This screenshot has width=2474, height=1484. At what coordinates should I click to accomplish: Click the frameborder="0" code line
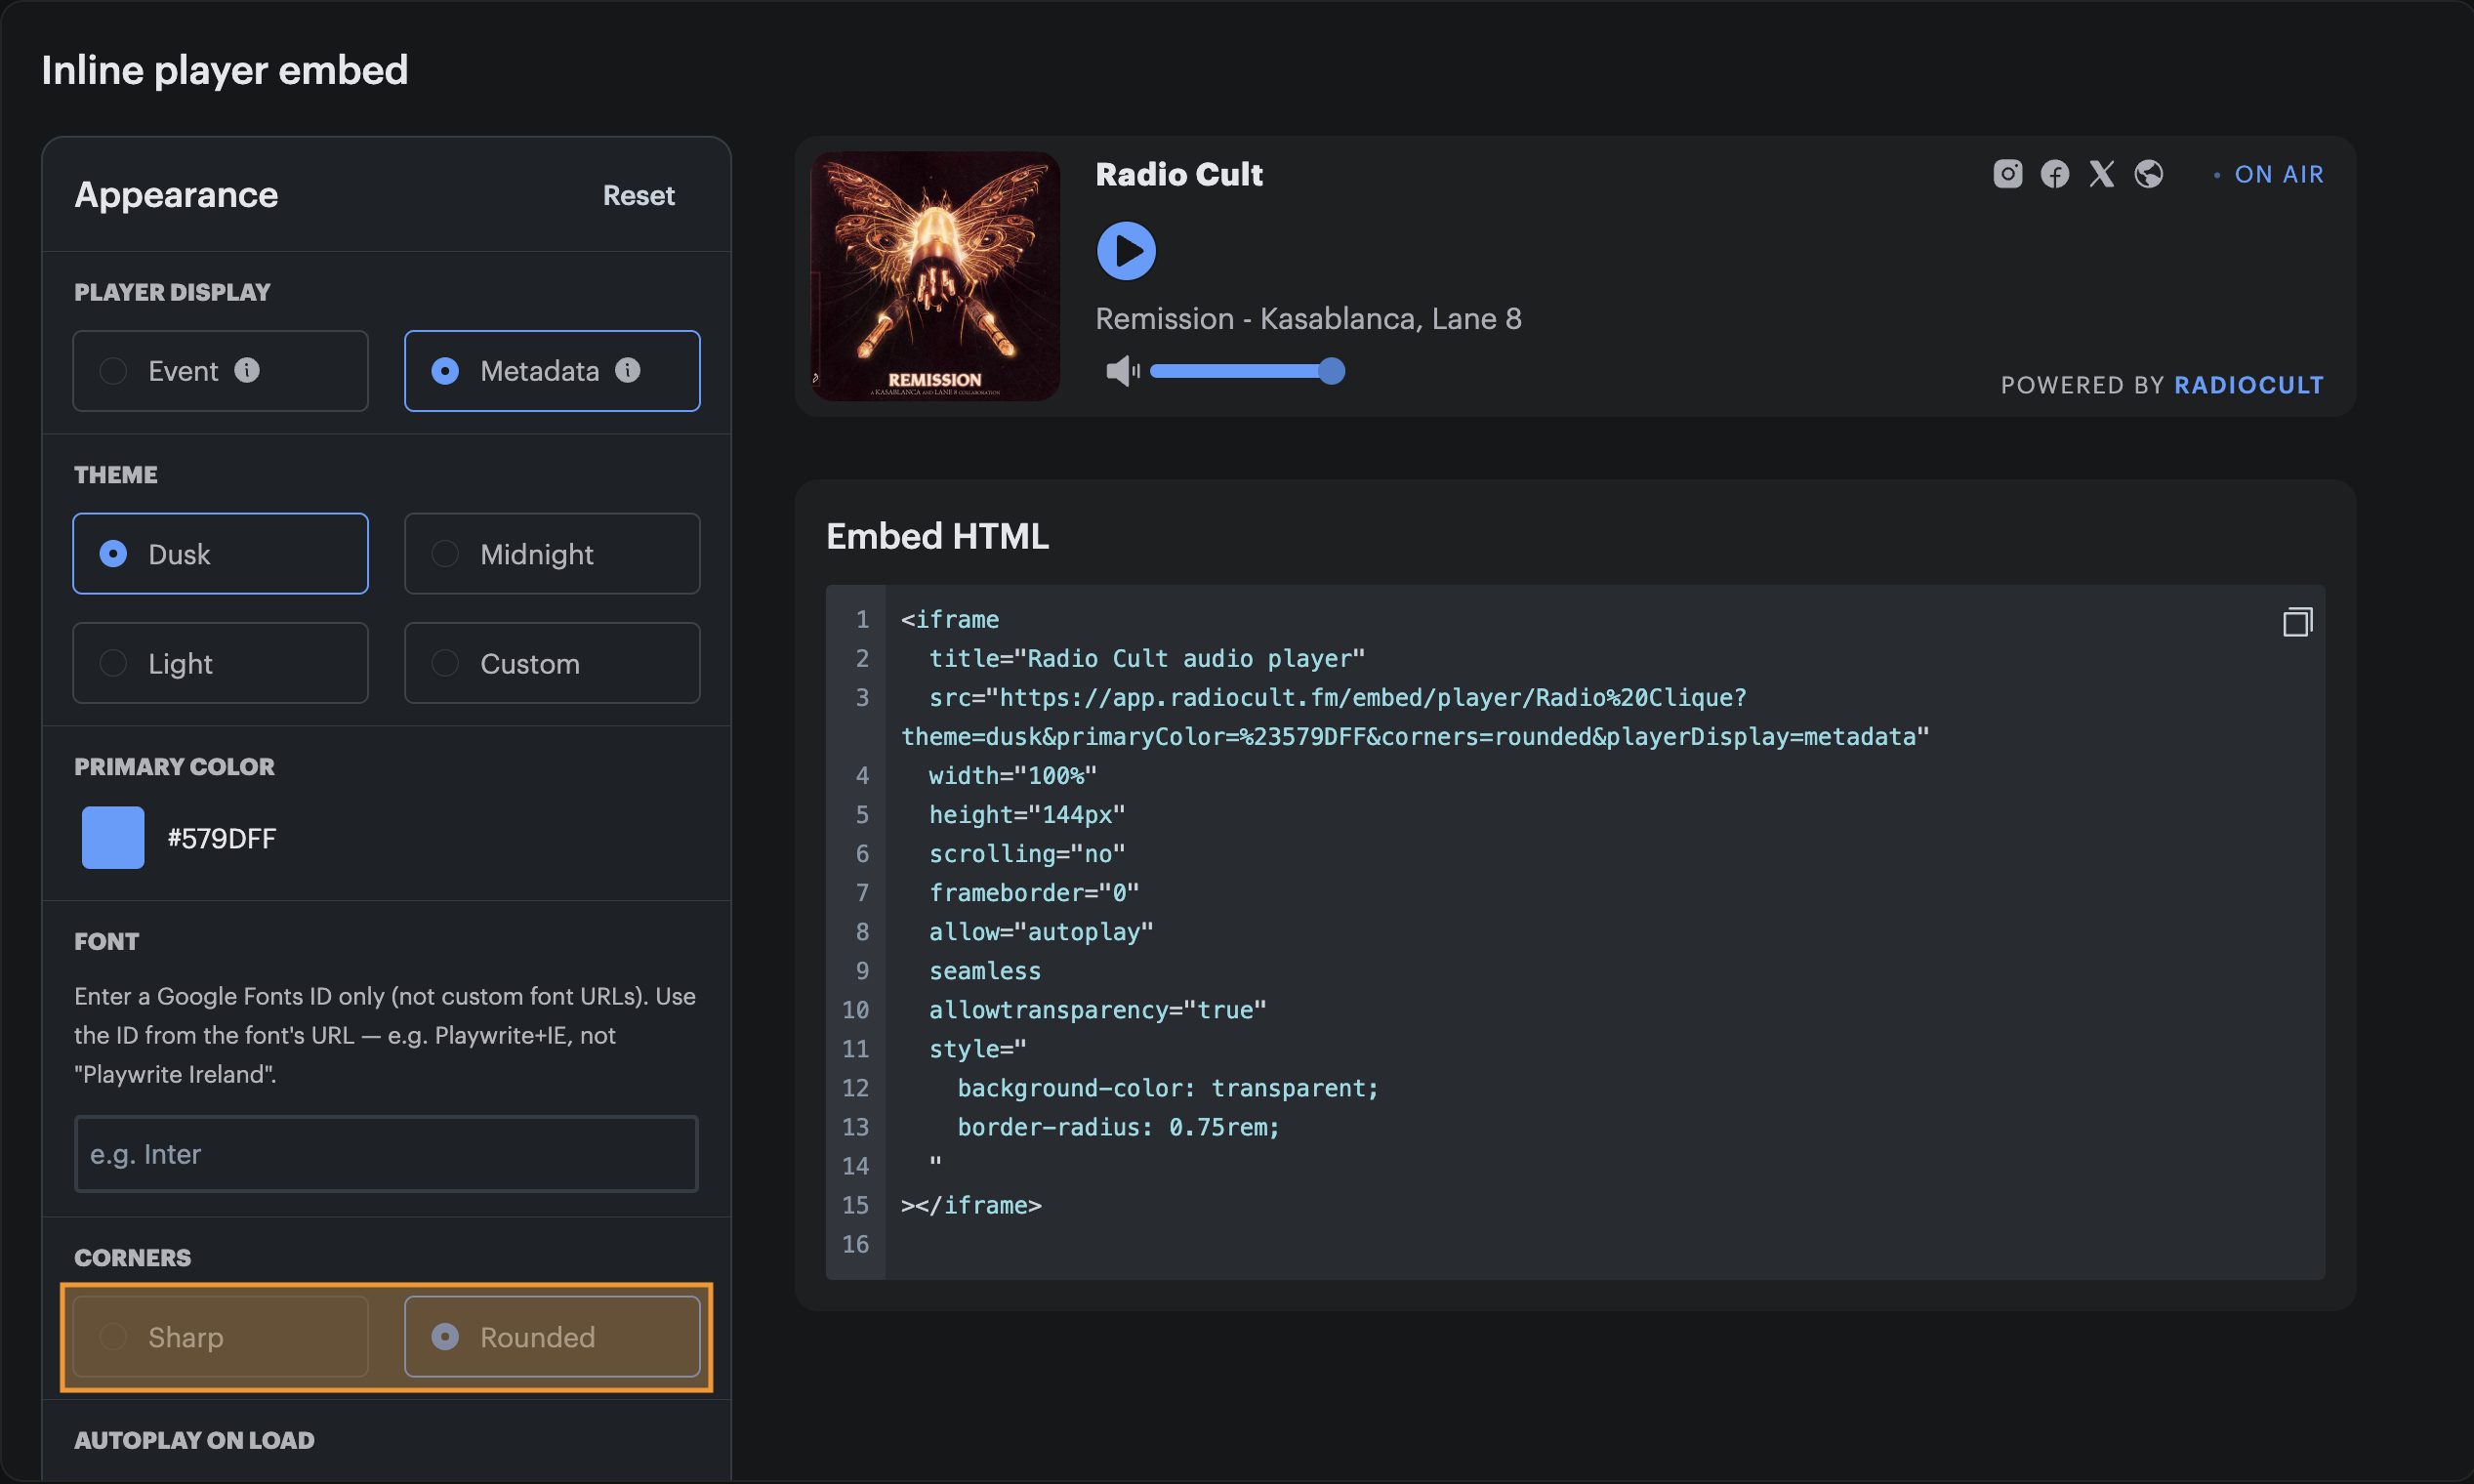(1034, 892)
